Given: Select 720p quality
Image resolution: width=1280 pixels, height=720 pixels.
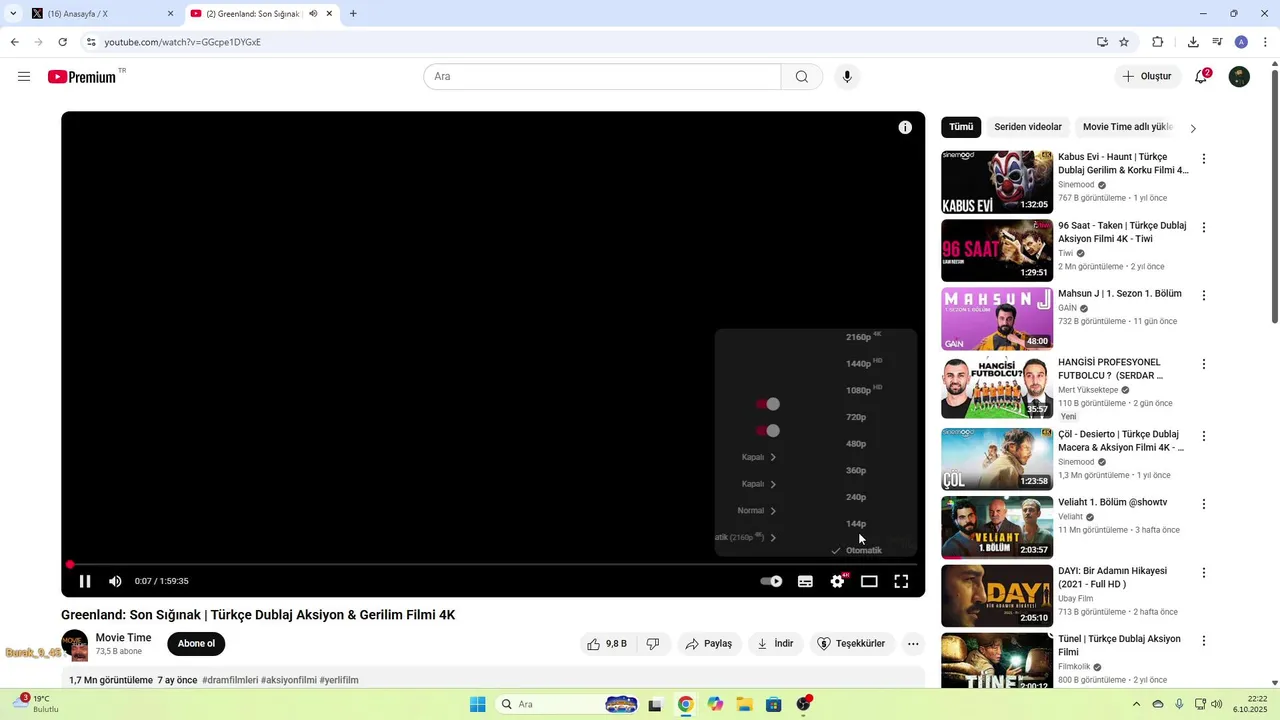Looking at the screenshot, I should 856,417.
